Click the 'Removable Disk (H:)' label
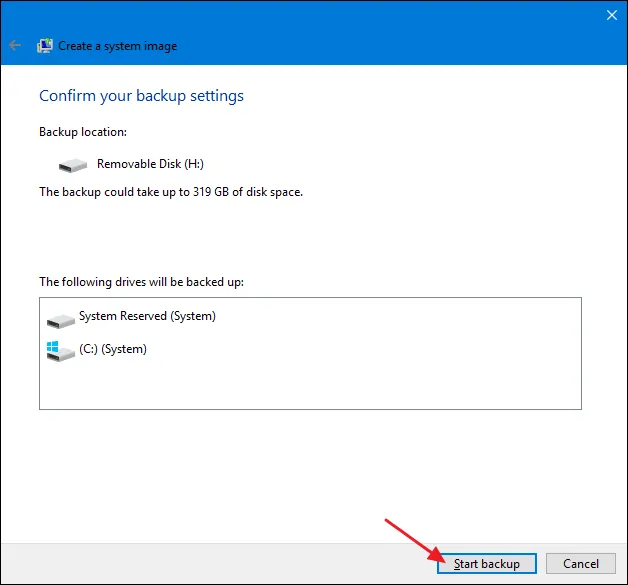 150,164
